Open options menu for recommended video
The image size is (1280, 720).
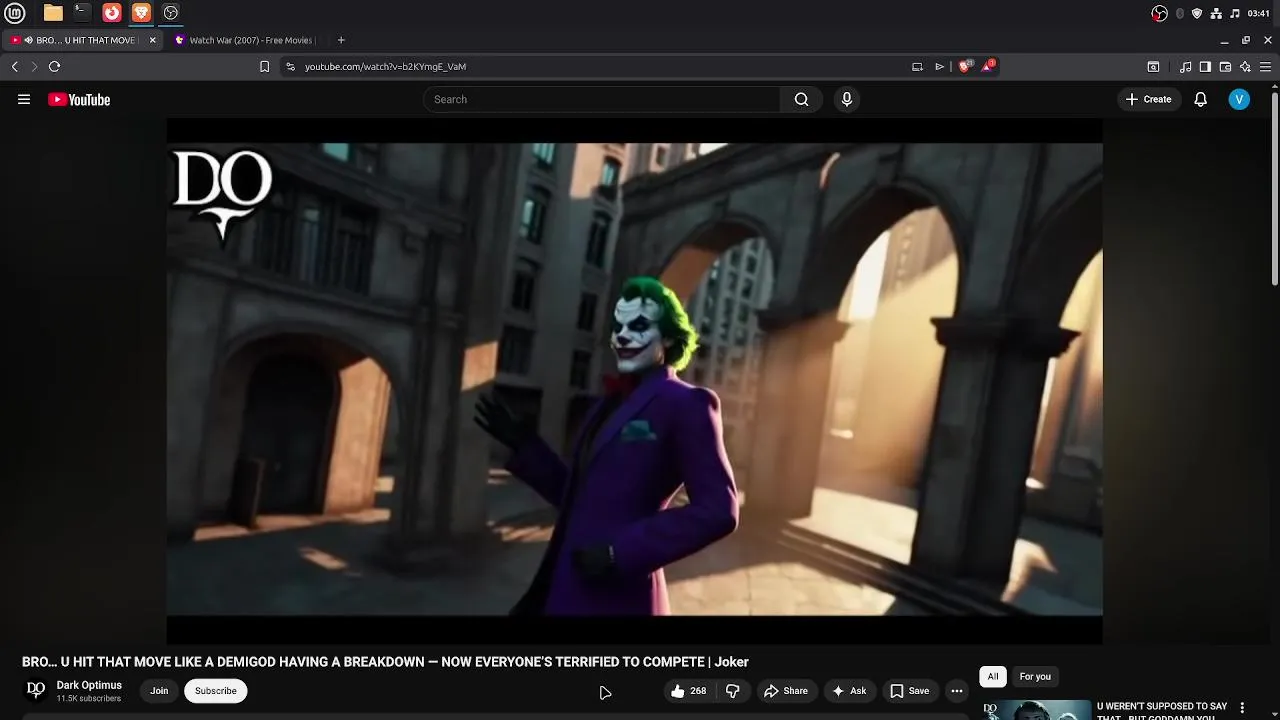pos(1242,708)
